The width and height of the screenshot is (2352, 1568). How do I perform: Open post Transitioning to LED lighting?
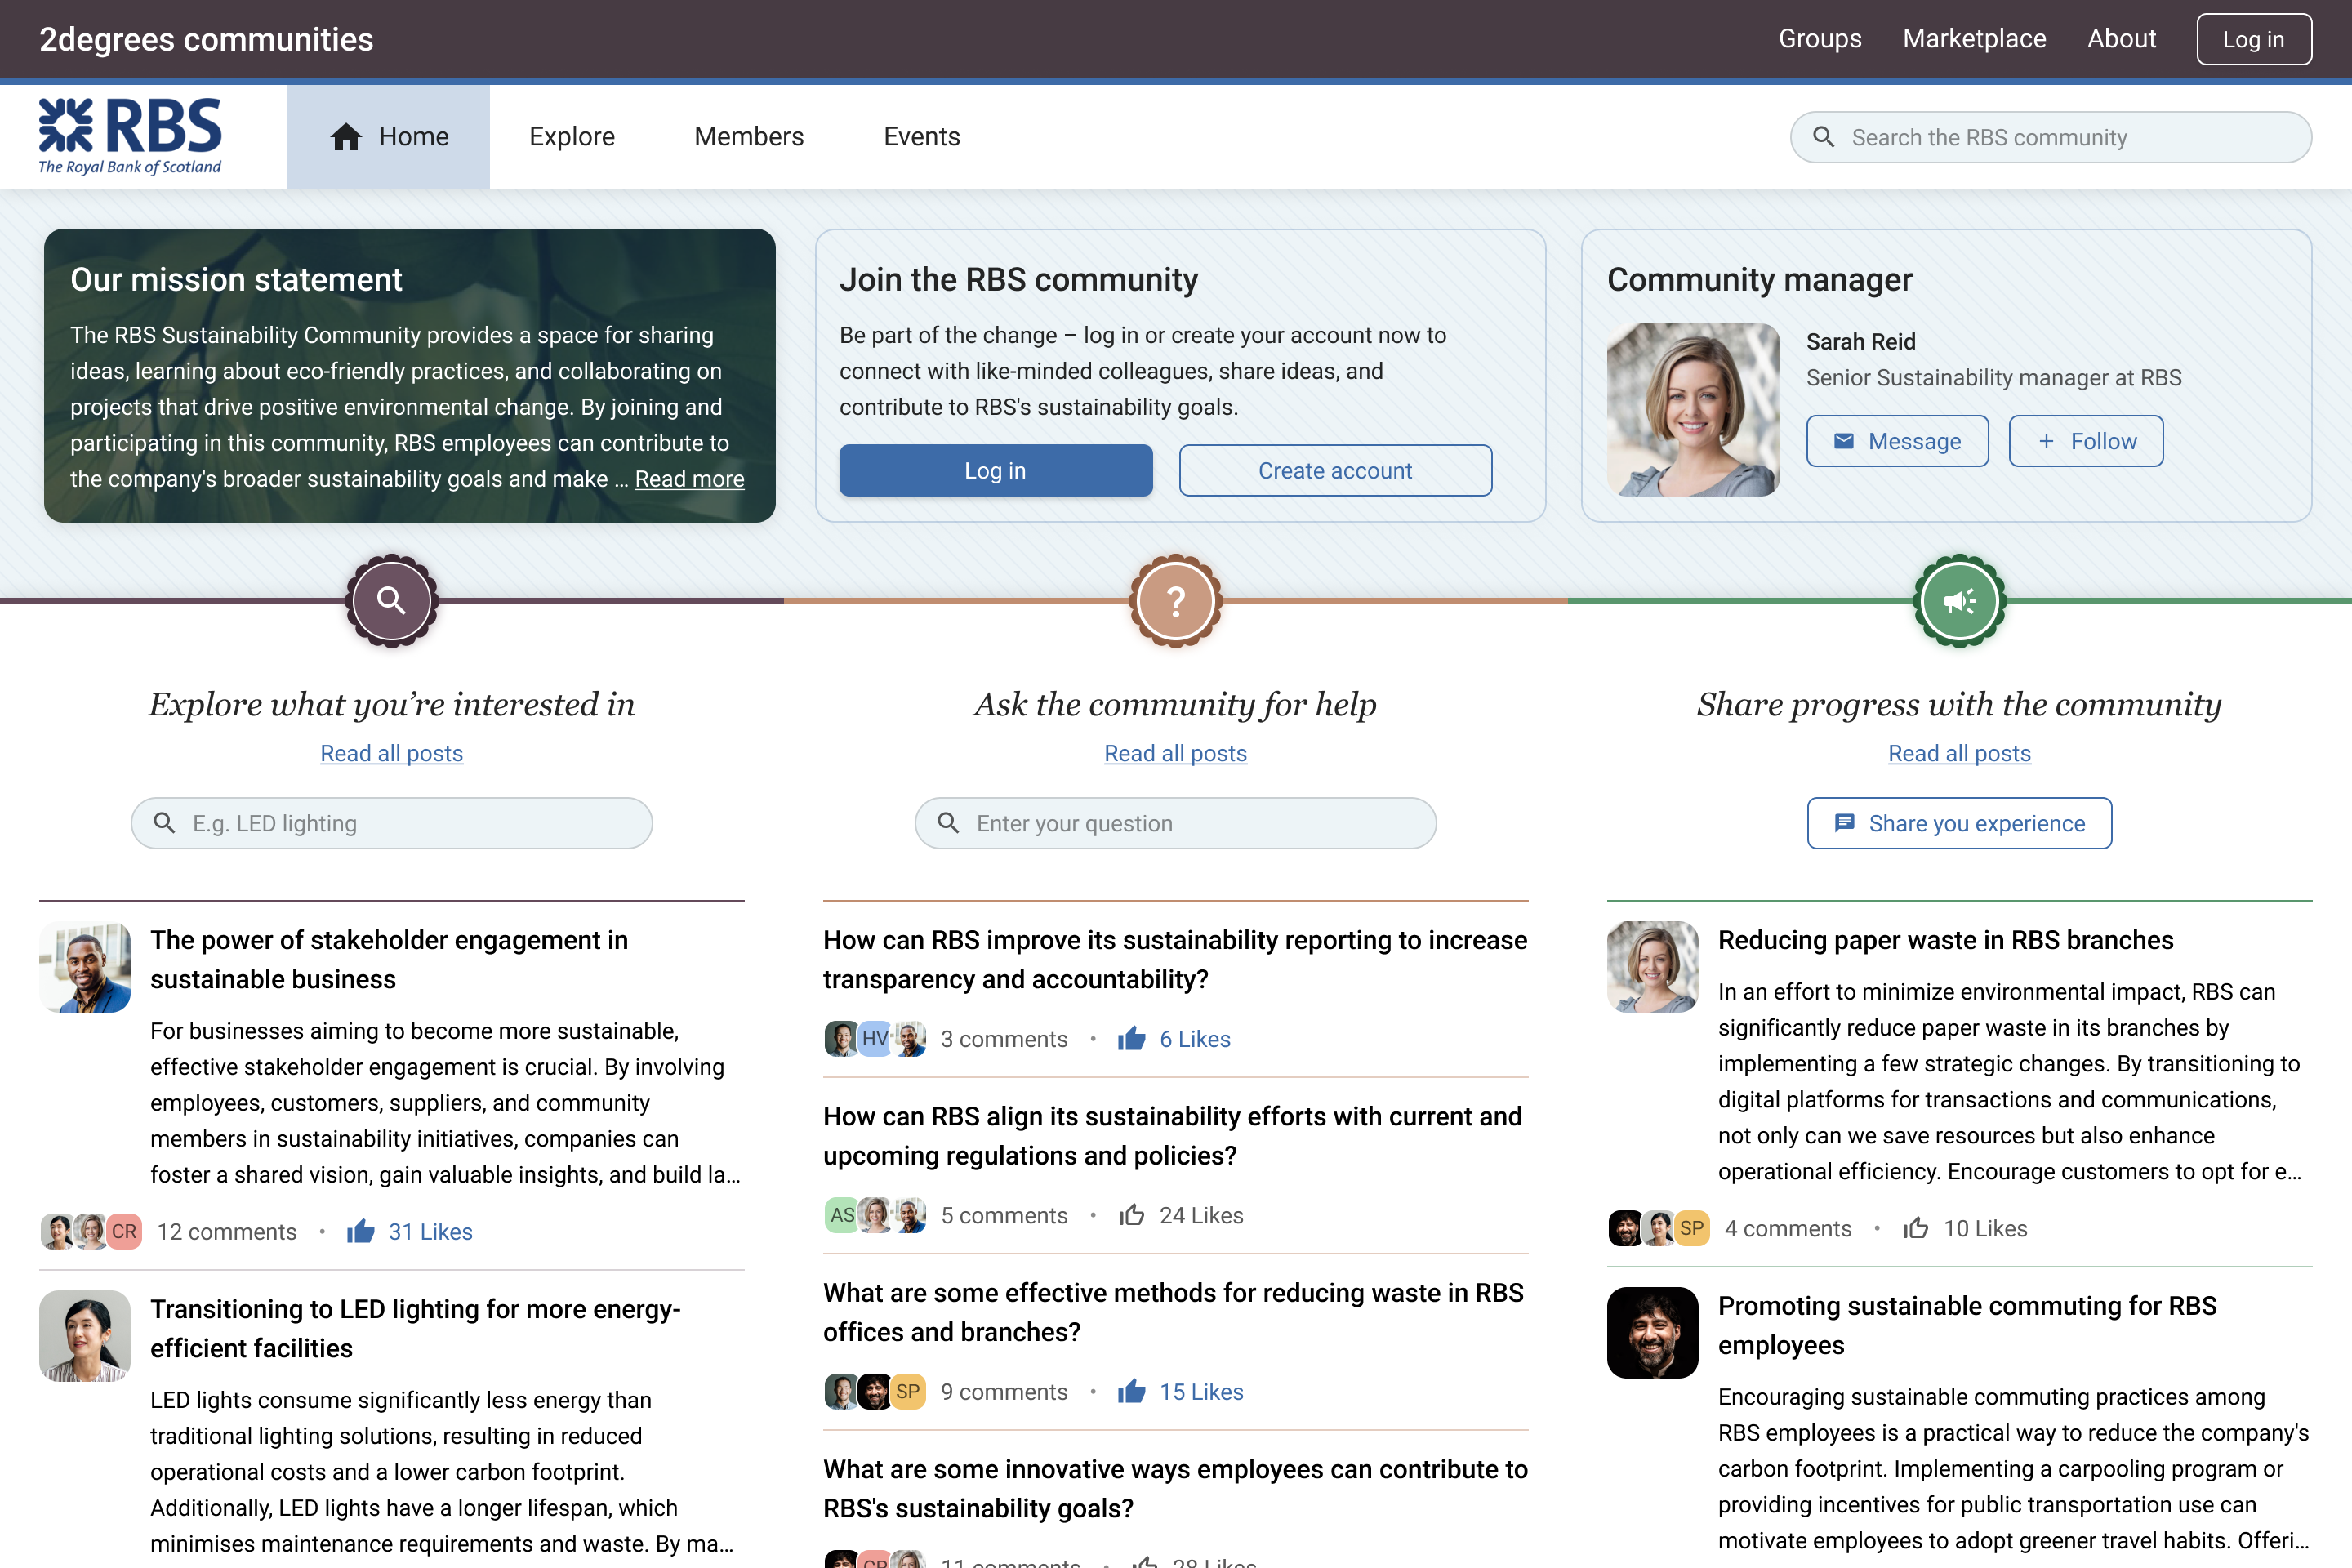click(415, 1328)
